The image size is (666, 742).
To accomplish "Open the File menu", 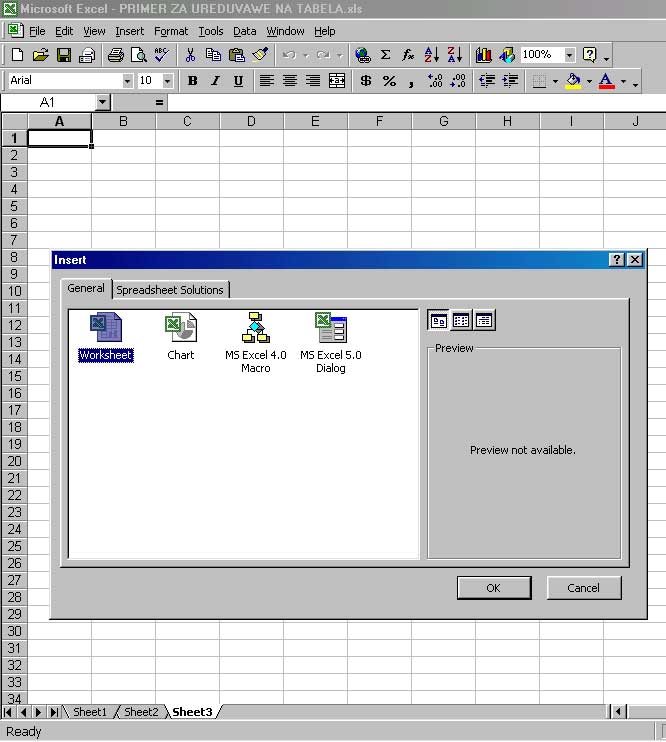I will 37,31.
